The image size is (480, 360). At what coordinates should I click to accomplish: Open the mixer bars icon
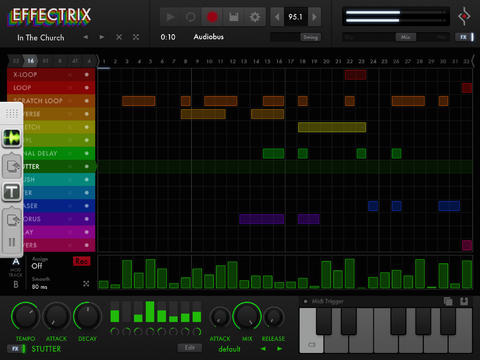tap(234, 17)
